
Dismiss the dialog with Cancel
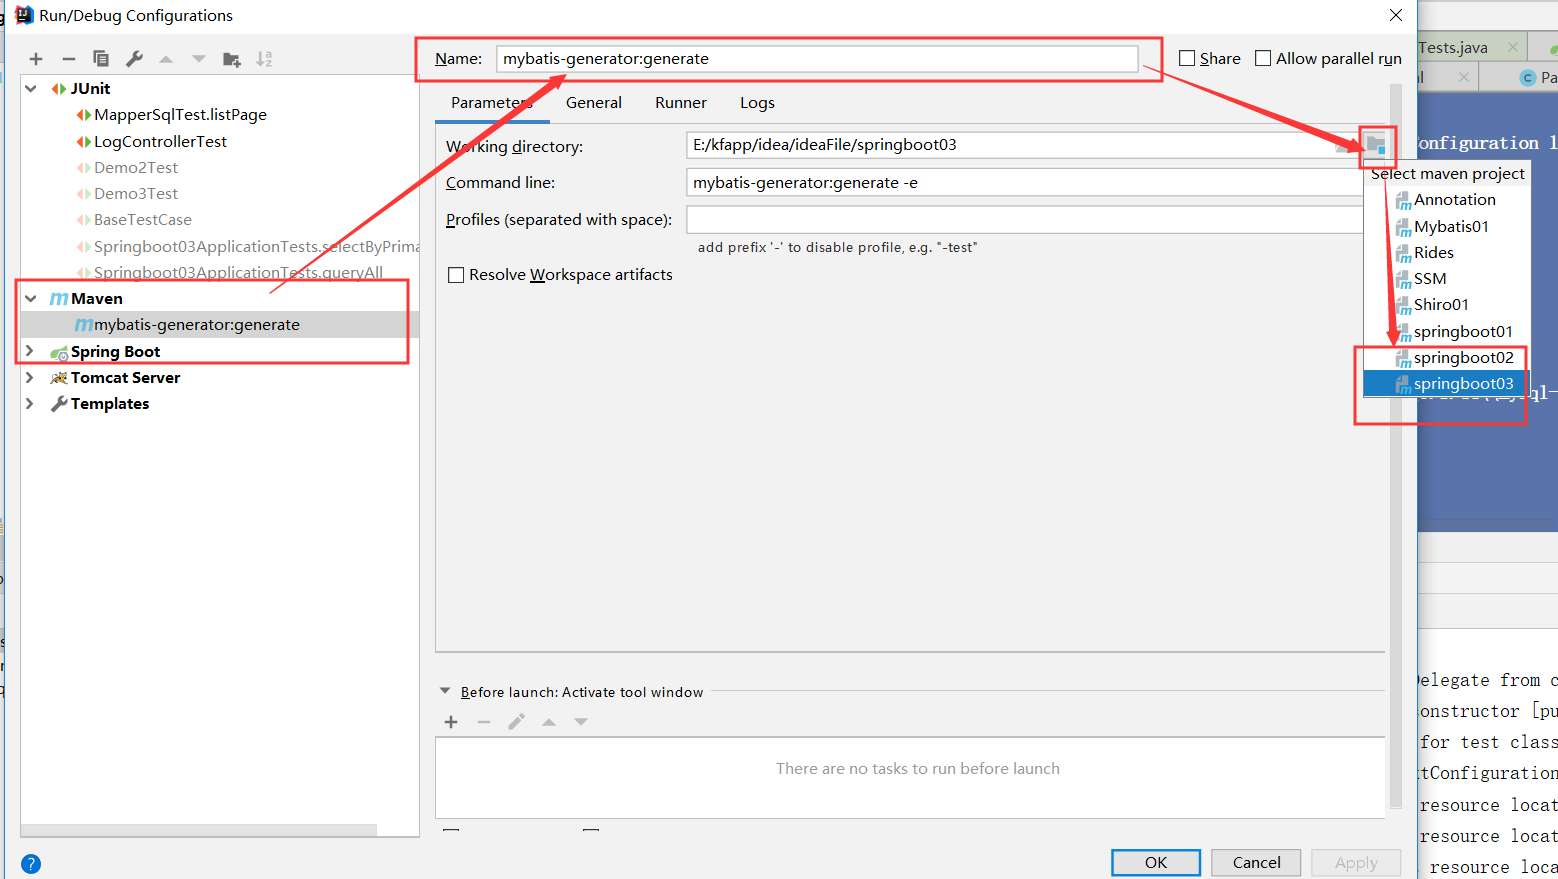click(1255, 862)
